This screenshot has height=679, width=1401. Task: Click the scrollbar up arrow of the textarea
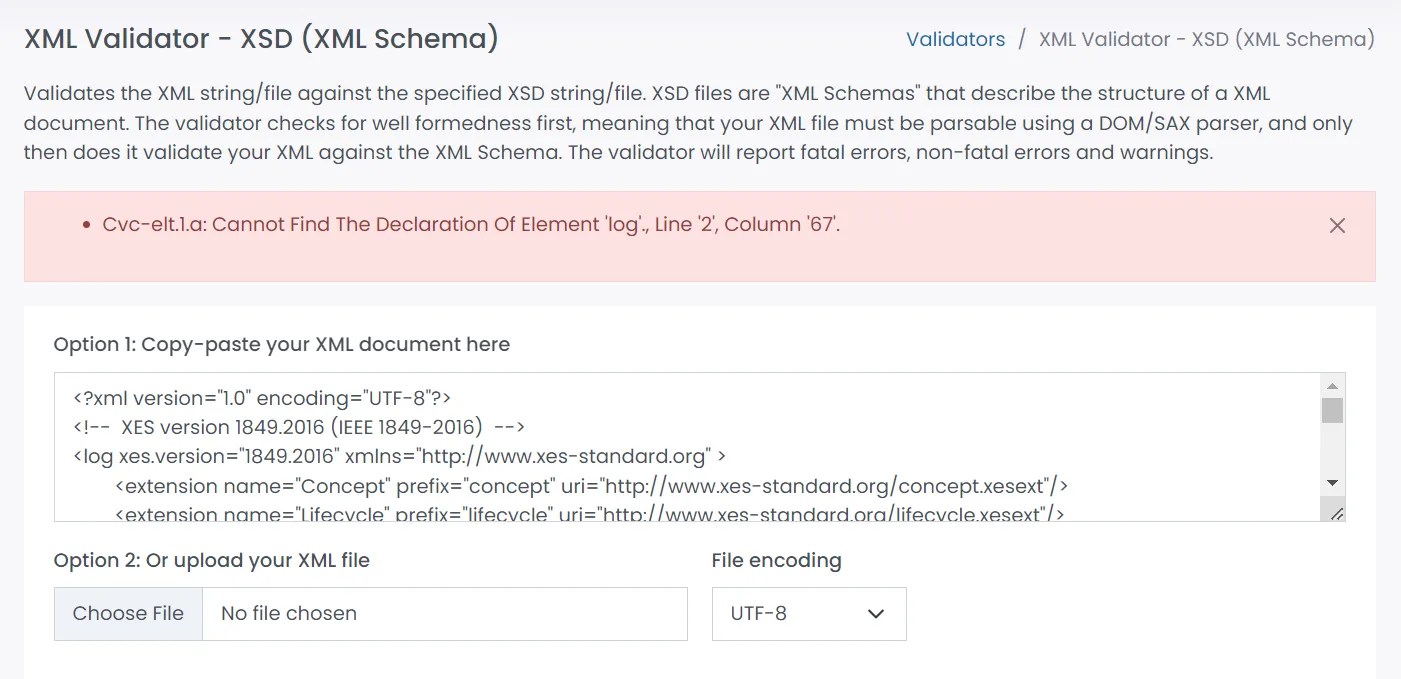[x=1332, y=383]
